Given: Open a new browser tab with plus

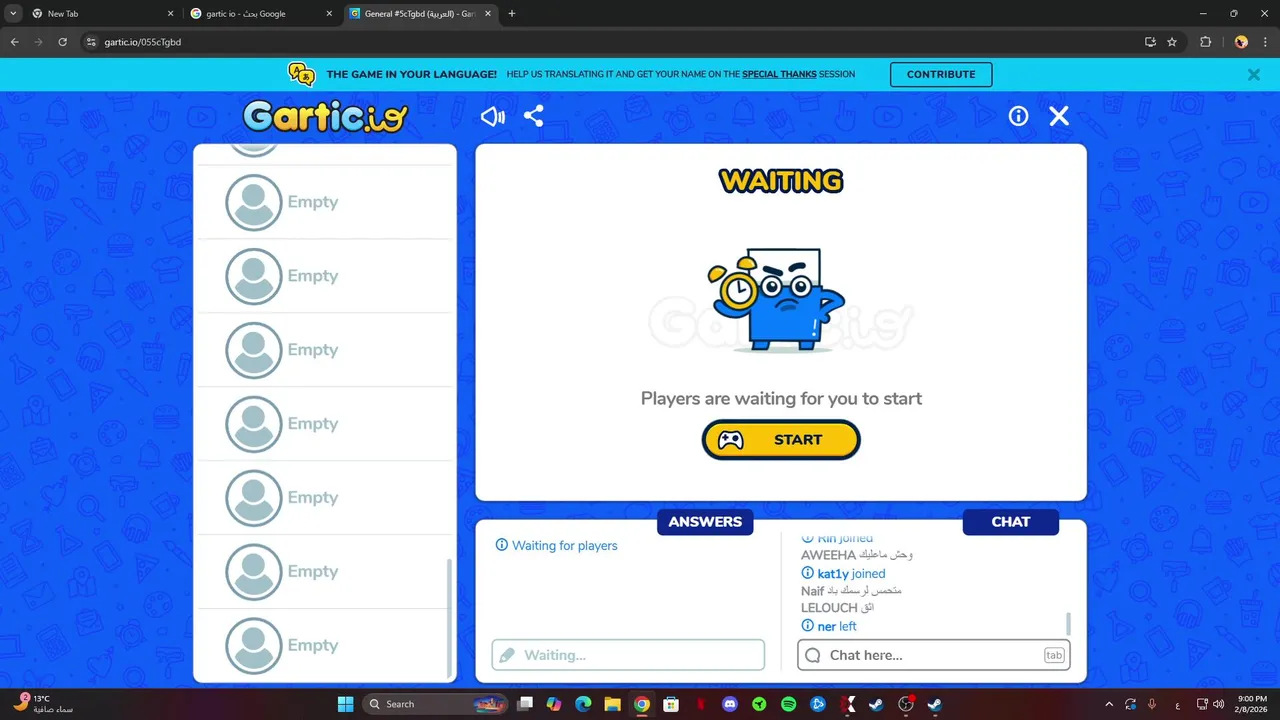Looking at the screenshot, I should 512,14.
